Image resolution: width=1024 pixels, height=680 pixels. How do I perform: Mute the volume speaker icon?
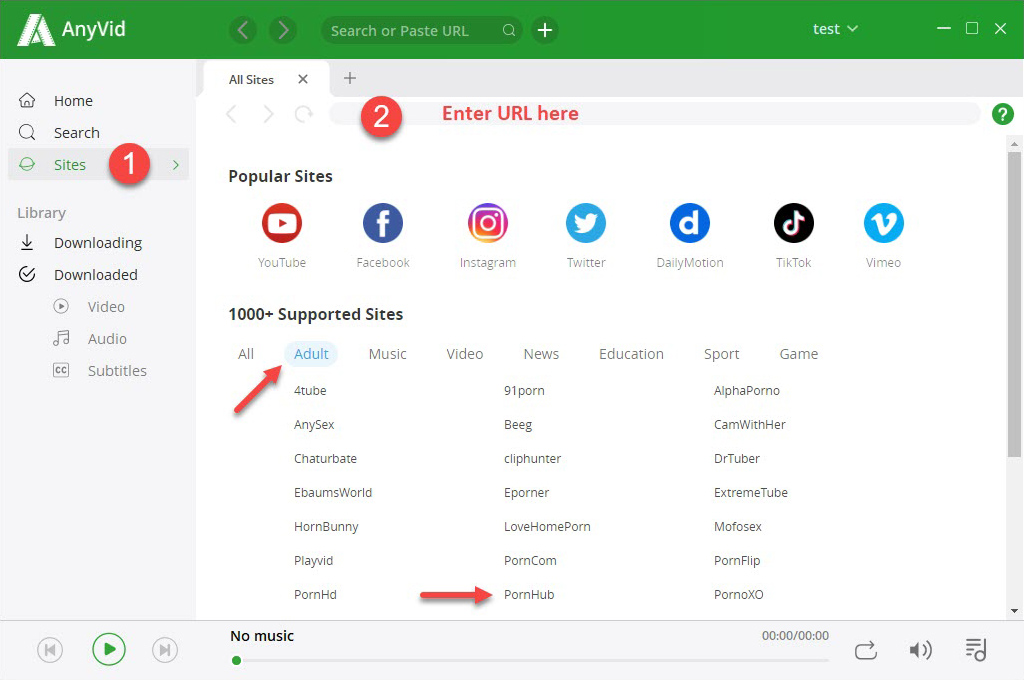tap(921, 650)
